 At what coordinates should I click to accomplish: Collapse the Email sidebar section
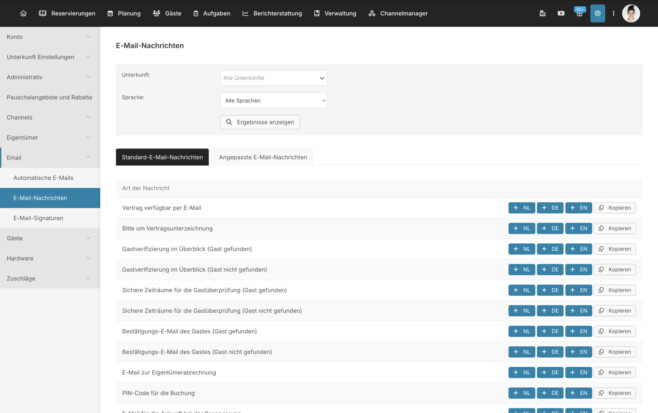[x=50, y=158]
